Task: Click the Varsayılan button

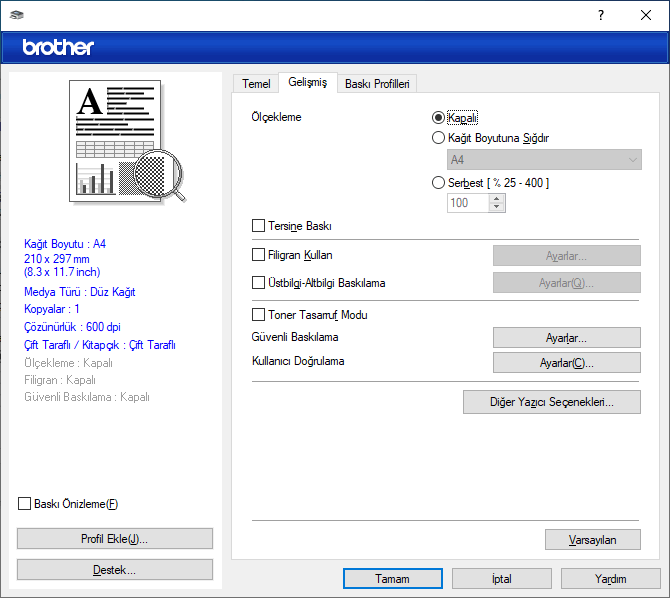Action: (x=593, y=540)
